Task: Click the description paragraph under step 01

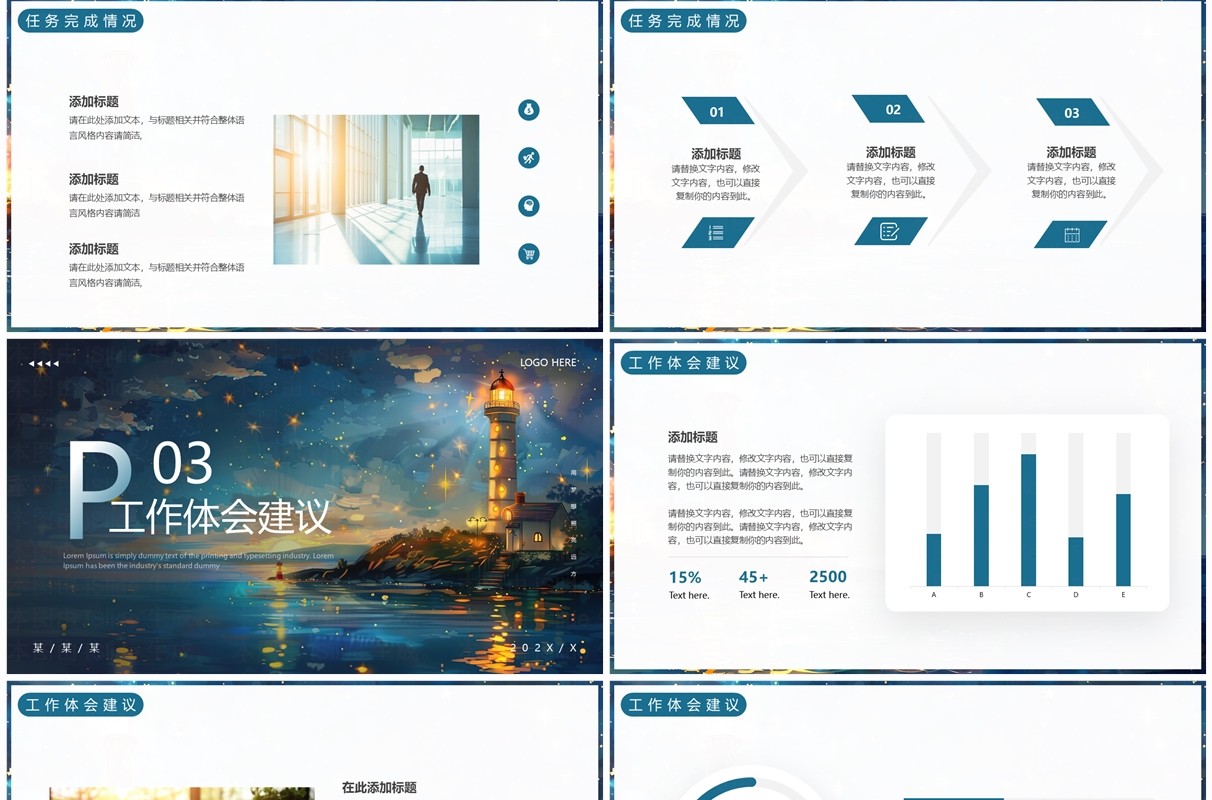Action: (x=716, y=183)
